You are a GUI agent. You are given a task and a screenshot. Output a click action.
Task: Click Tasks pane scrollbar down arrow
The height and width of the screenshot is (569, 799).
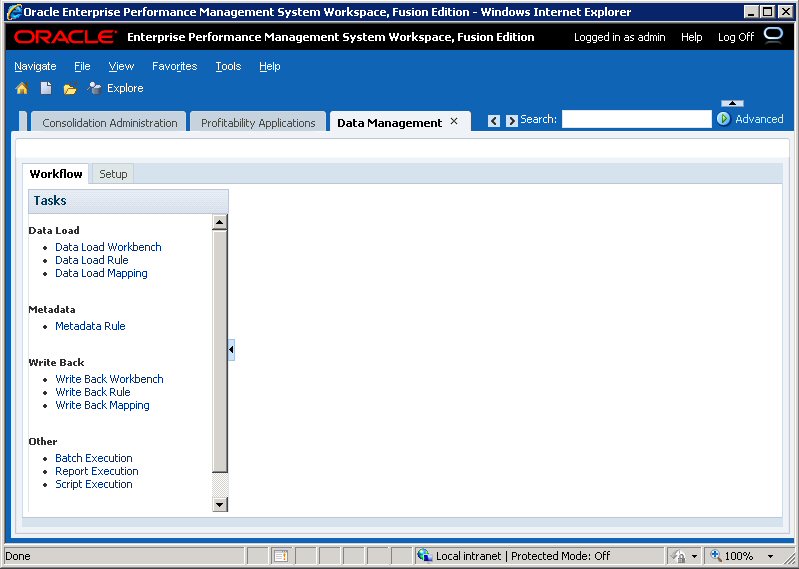pos(220,504)
